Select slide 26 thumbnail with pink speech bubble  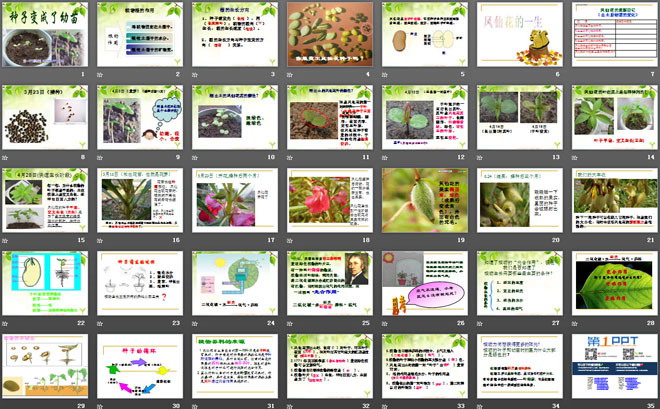pyautogui.click(x=425, y=283)
